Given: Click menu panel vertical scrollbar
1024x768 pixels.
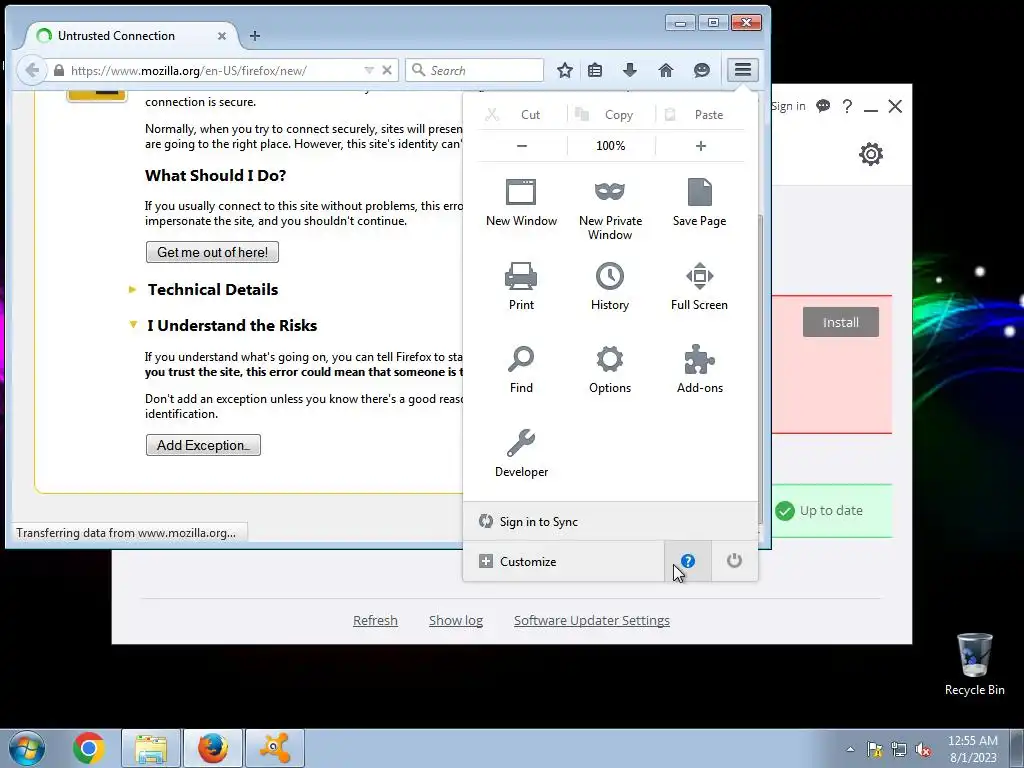Looking at the screenshot, I should pyautogui.click(x=760, y=369).
